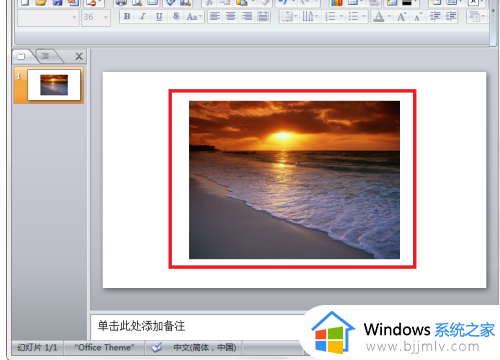Decrease font size with smaller A icon

click(x=418, y=16)
